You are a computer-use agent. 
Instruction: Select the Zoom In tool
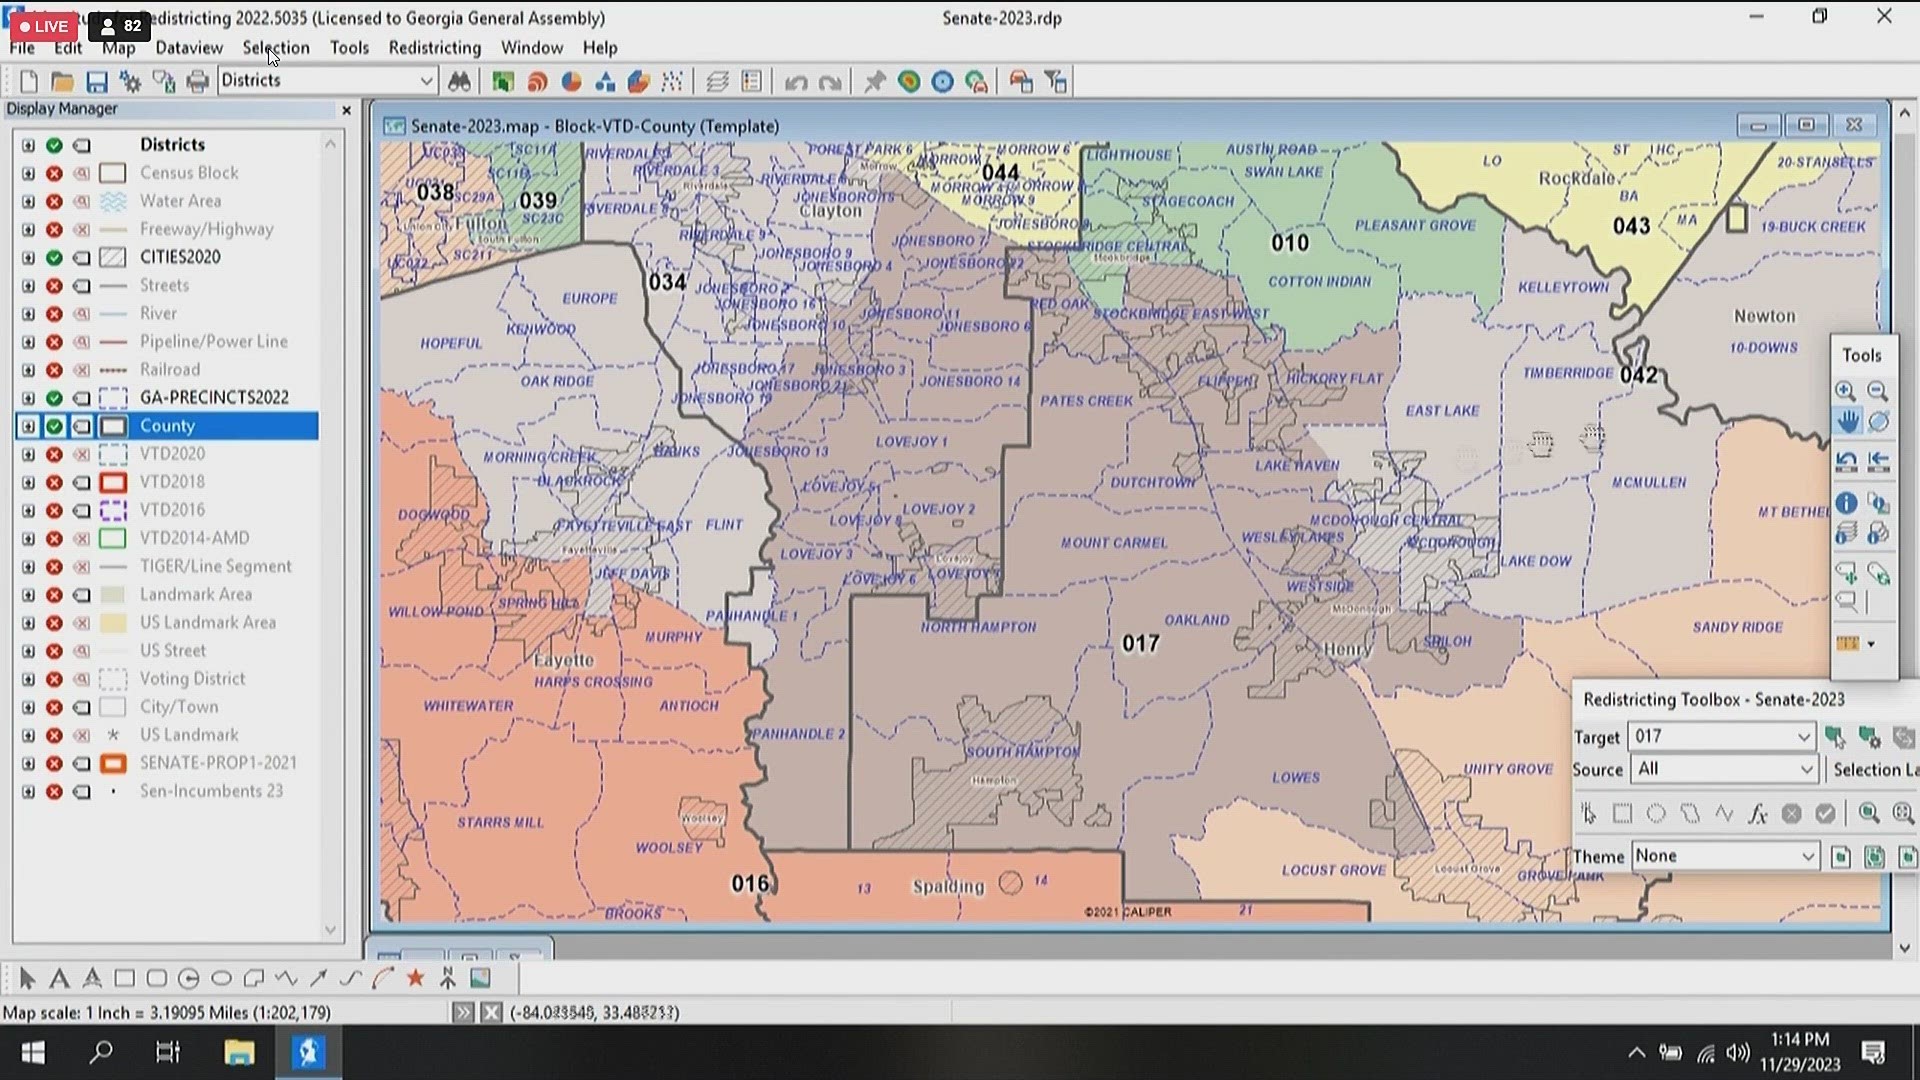[1846, 390]
